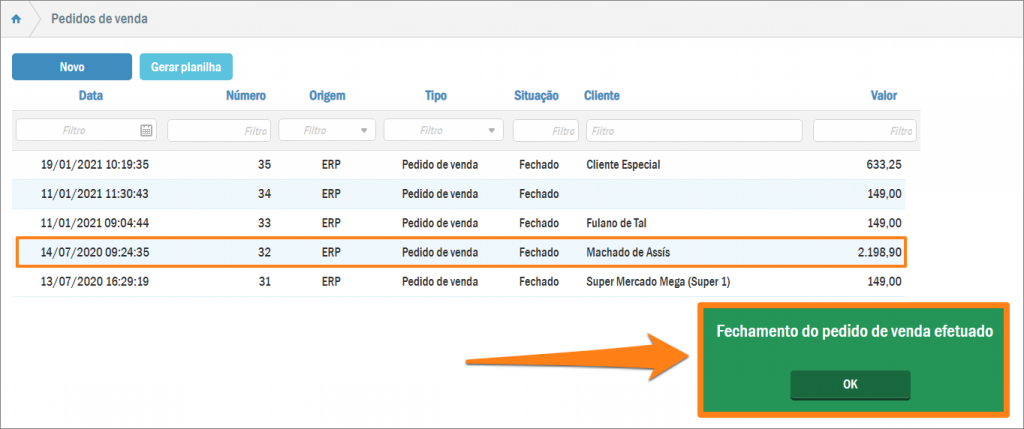Click the Cliente filter input field
This screenshot has width=1024, height=429.
coord(694,130)
